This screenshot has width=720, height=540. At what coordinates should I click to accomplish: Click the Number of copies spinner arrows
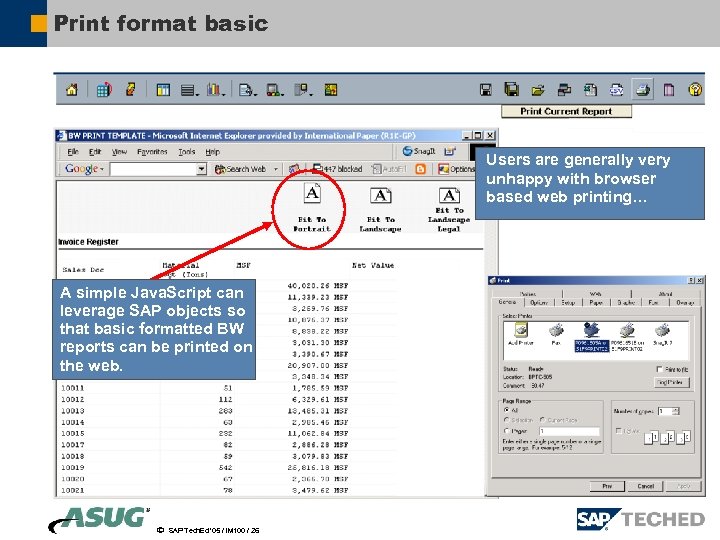[x=675, y=411]
